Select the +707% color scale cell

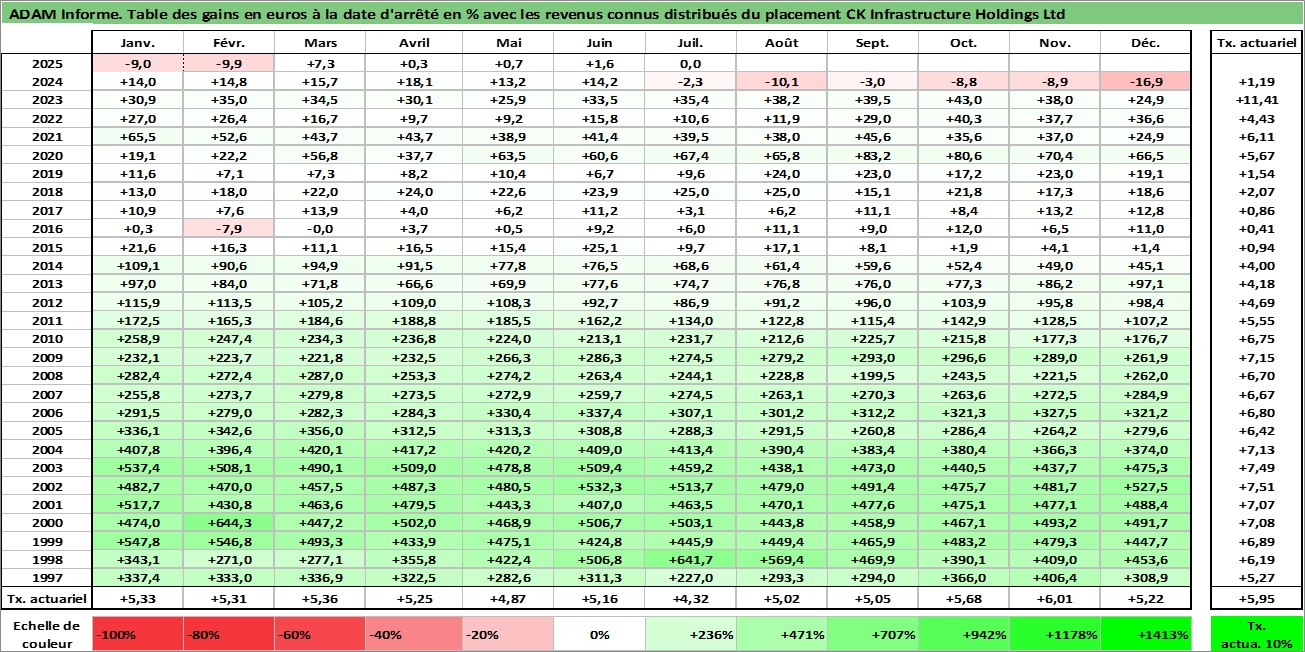(x=870, y=634)
